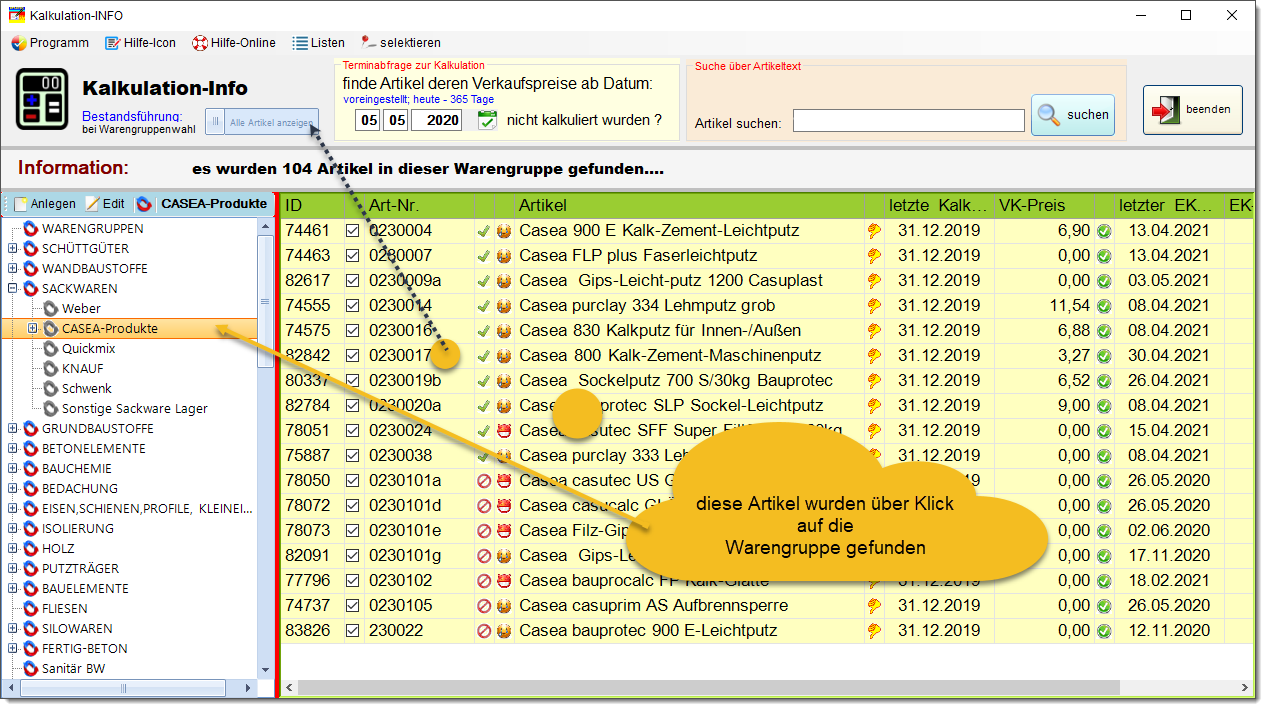Click the thumbs-down icon in the Casea 830 Kalkputz row
The image size is (1266, 709).
(x=874, y=331)
